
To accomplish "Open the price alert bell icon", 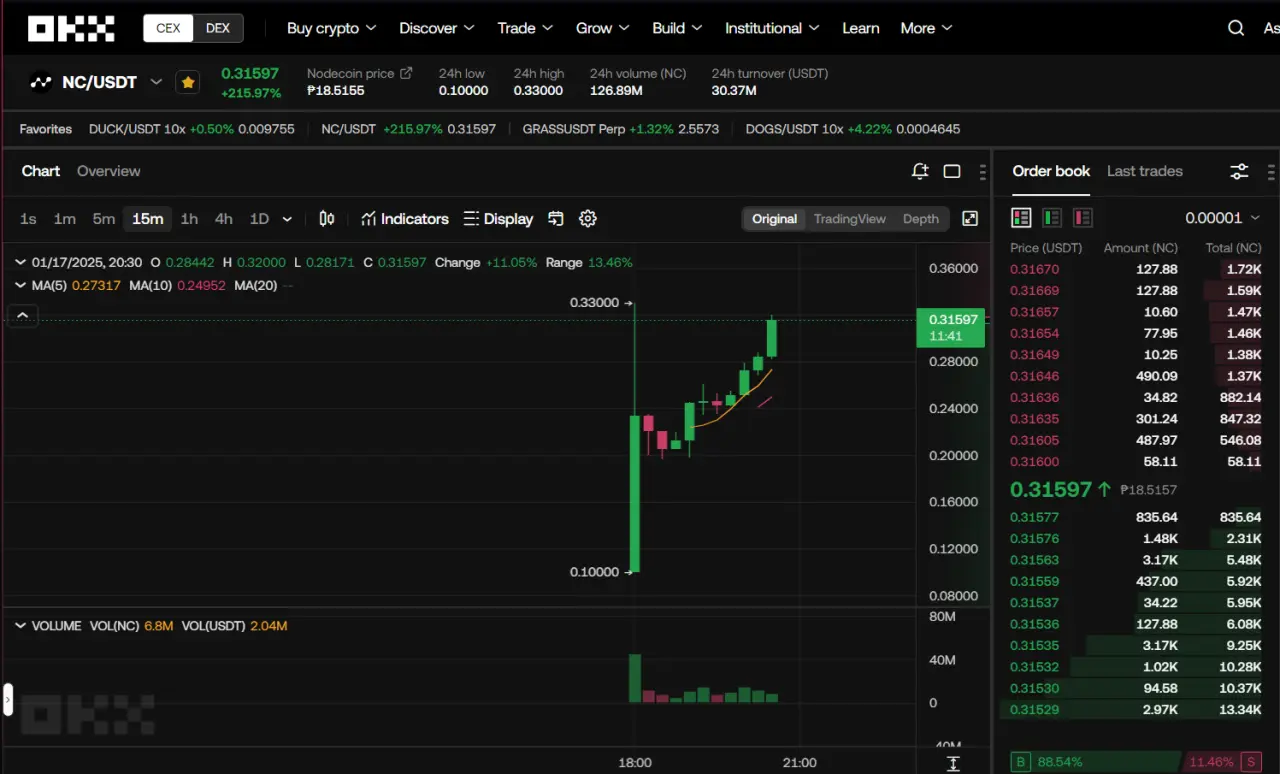I will (x=920, y=171).
